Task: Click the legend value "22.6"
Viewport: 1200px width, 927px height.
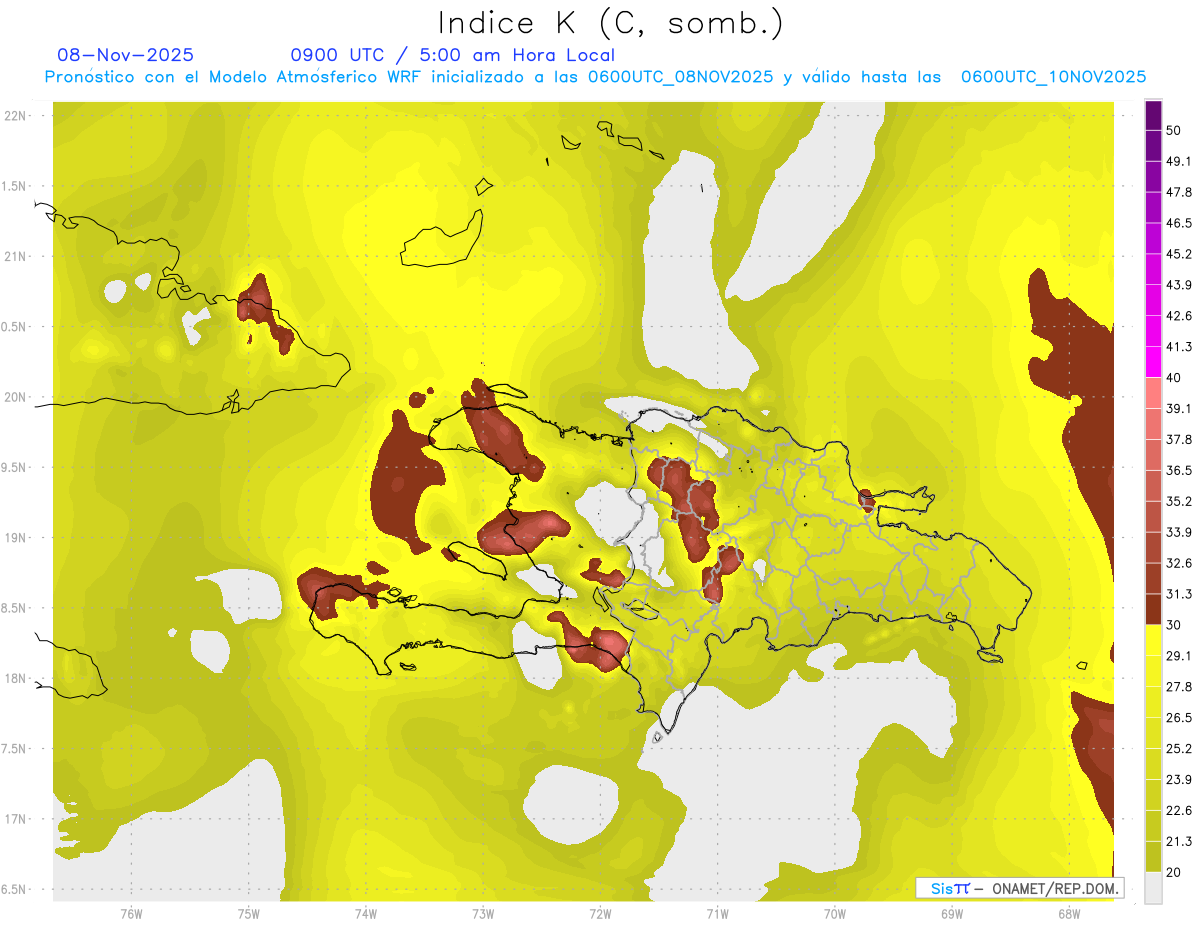Action: (1179, 811)
